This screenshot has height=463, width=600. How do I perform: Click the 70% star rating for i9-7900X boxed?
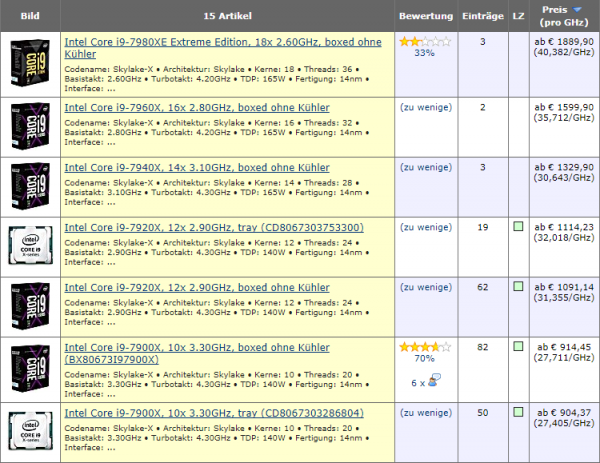[425, 347]
